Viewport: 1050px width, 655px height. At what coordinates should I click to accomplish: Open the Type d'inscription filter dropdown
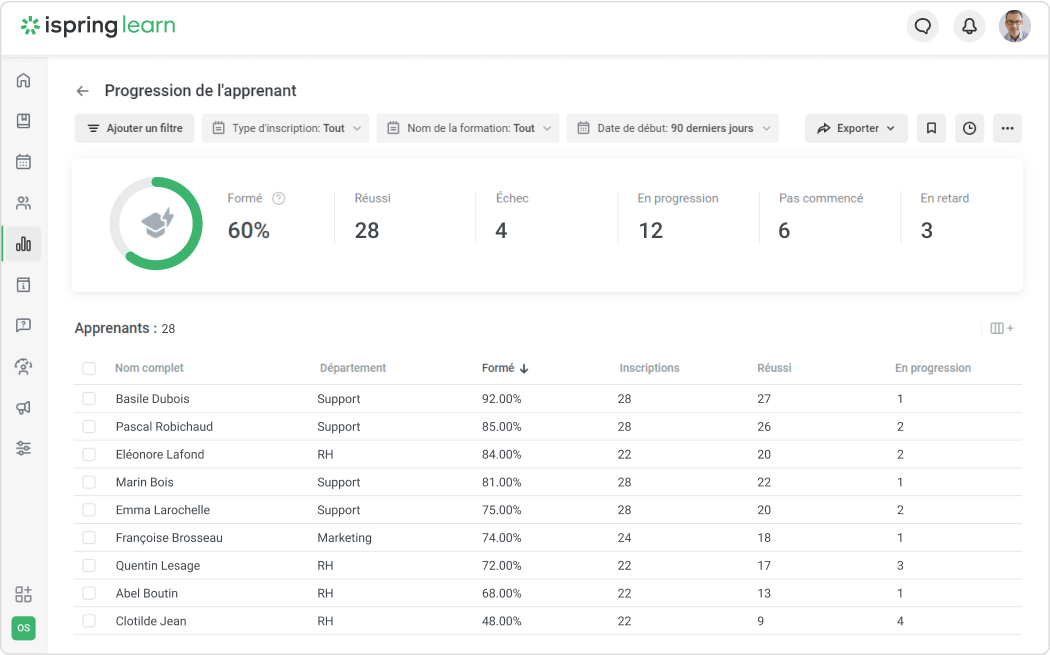click(286, 128)
